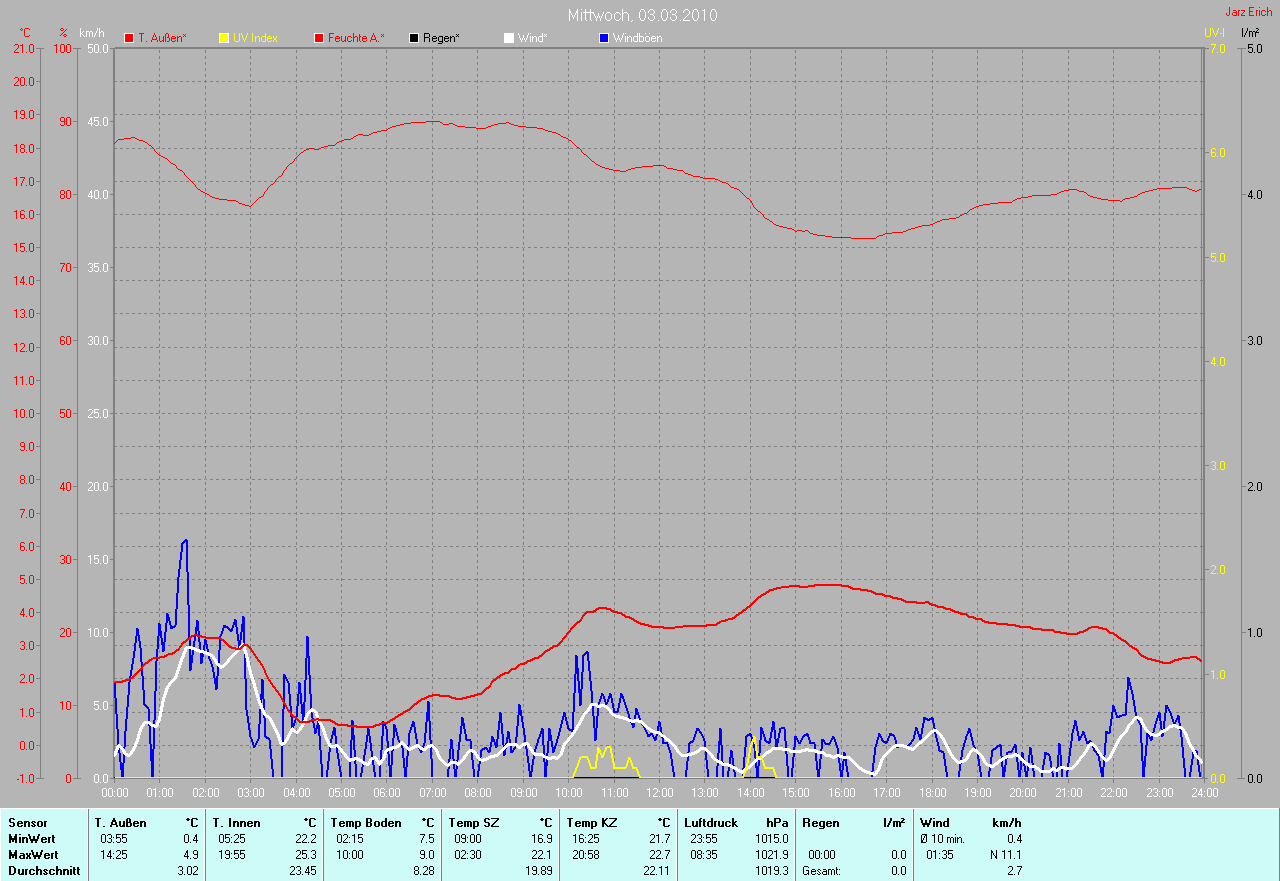Open the Jarz Erich author text
The height and width of the screenshot is (881, 1280).
pyautogui.click(x=1249, y=12)
